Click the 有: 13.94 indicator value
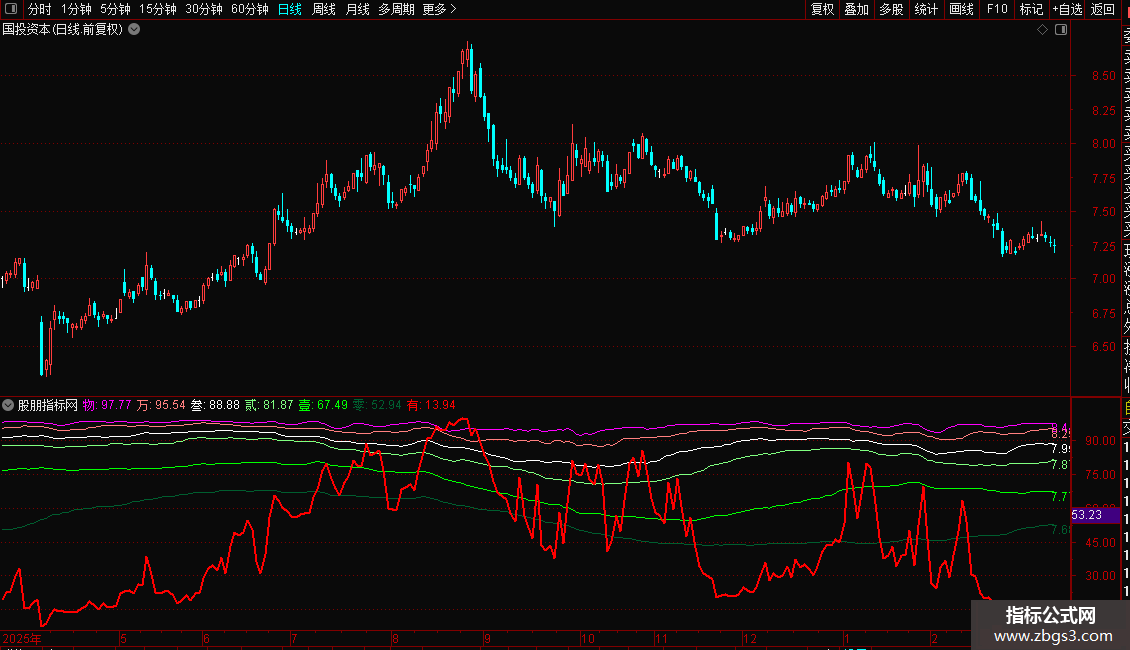Screen dimensions: 1130x650 431,405
